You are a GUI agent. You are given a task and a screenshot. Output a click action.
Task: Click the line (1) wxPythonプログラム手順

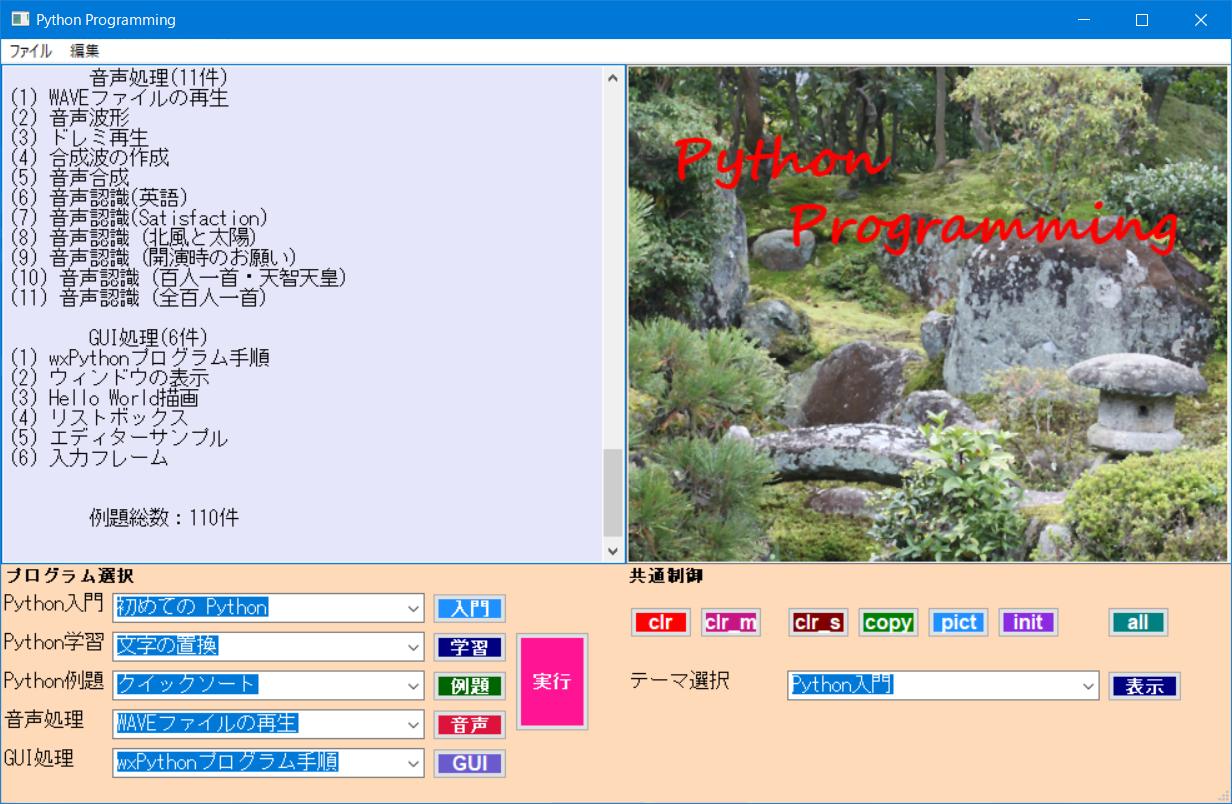point(140,358)
